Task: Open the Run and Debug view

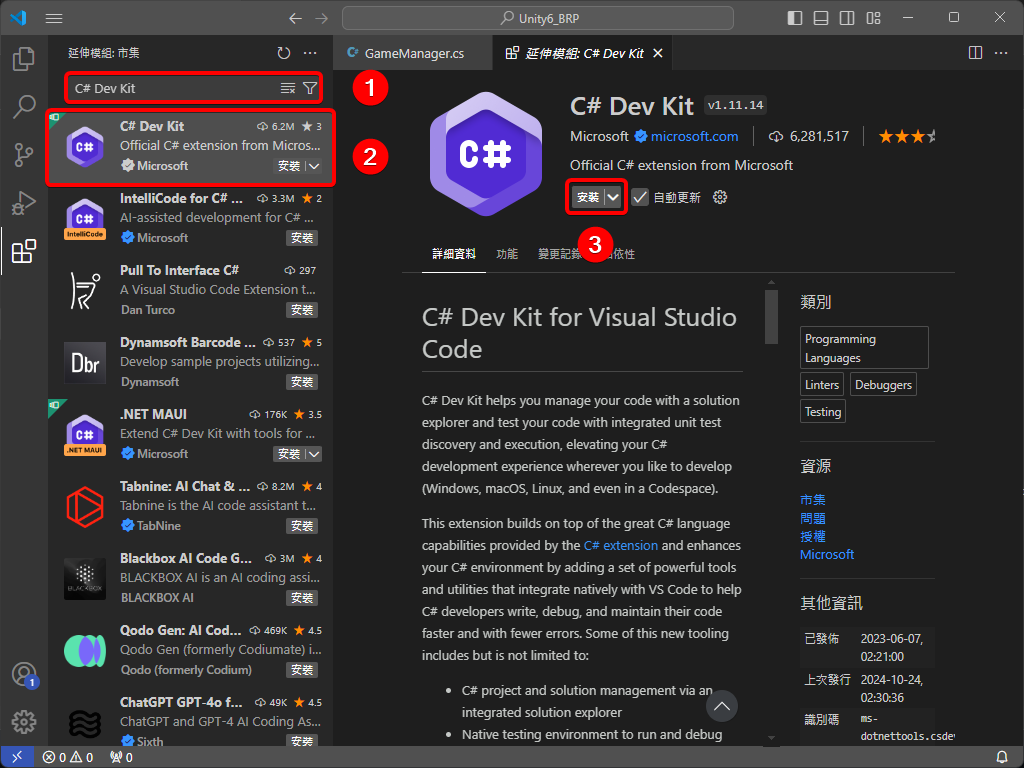Action: [24, 203]
